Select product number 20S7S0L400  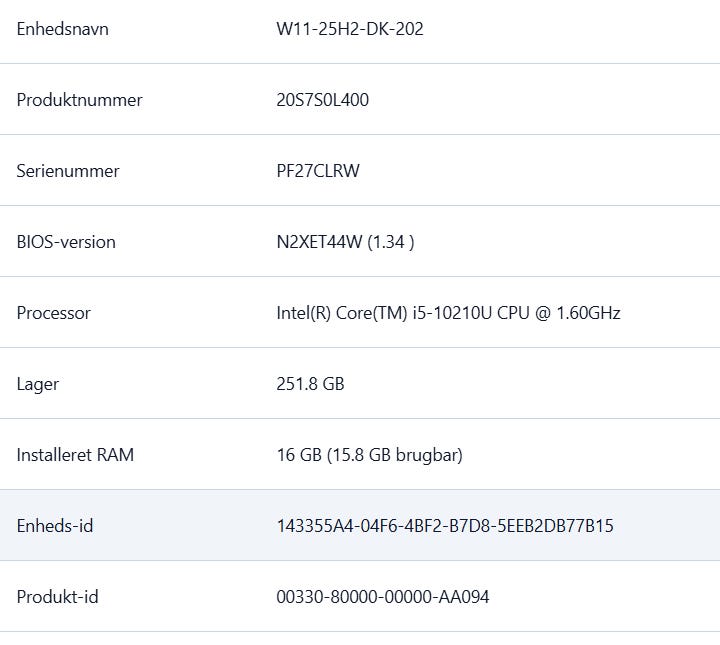[x=322, y=100]
